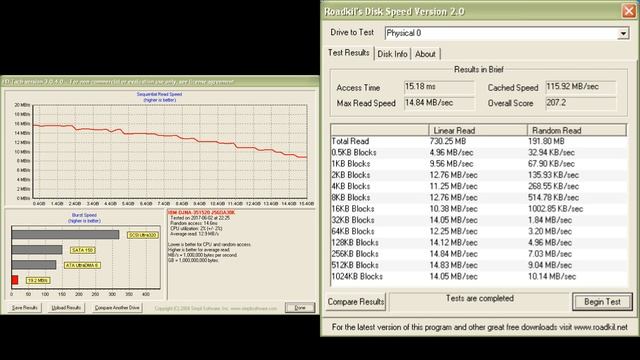Click the Random Read column header
Viewport: 640px width, 360px height.
coord(577,130)
